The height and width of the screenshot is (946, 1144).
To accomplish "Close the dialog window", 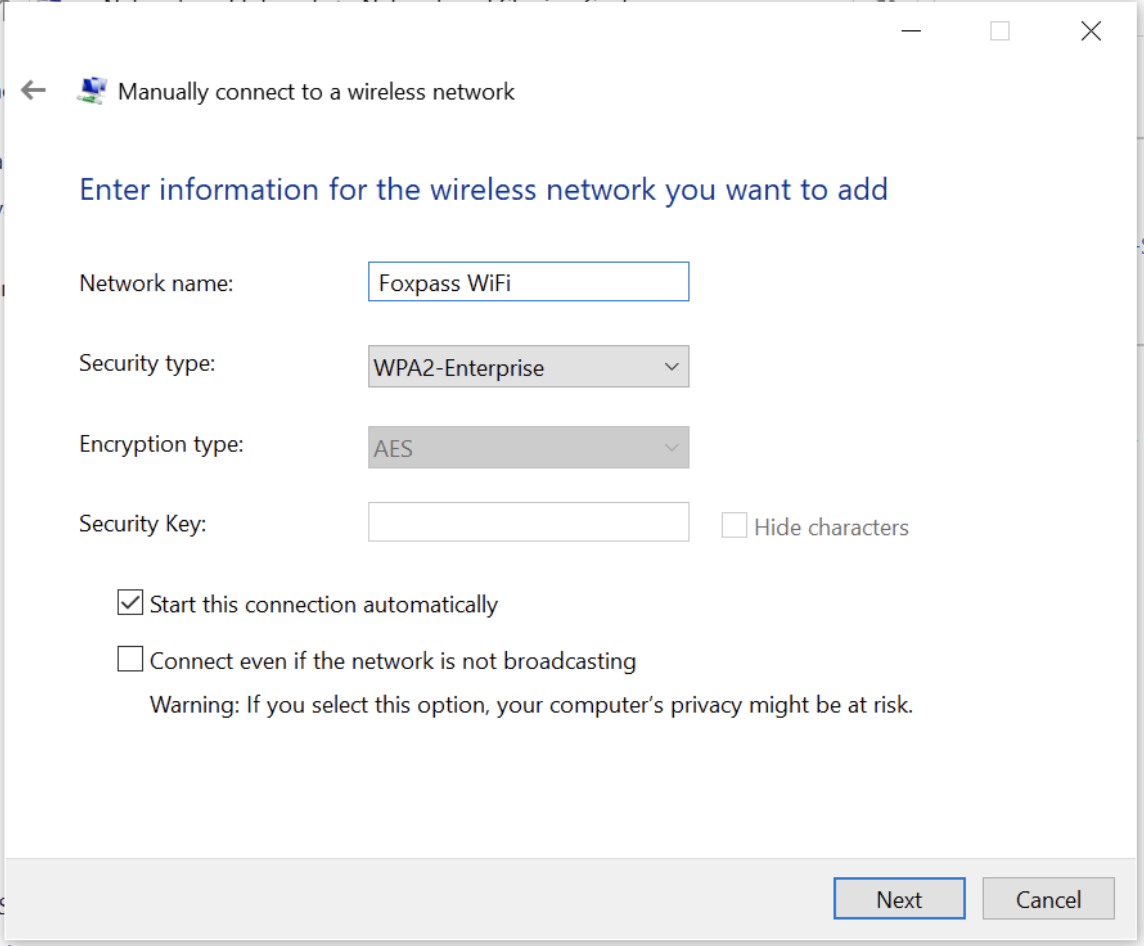I will 1091,31.
